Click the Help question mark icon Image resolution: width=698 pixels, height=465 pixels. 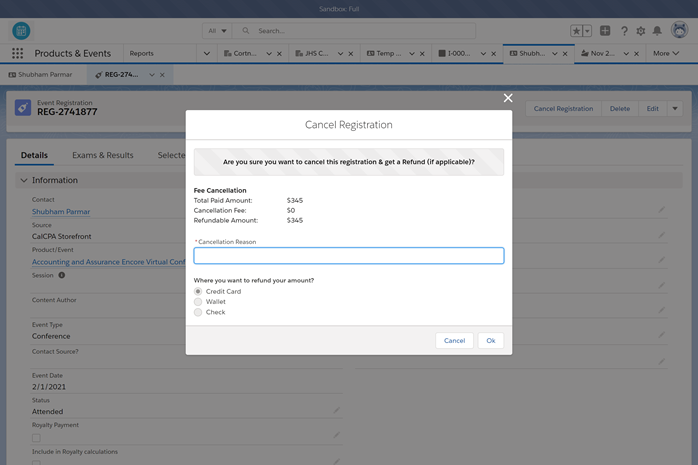pyautogui.click(x=624, y=31)
